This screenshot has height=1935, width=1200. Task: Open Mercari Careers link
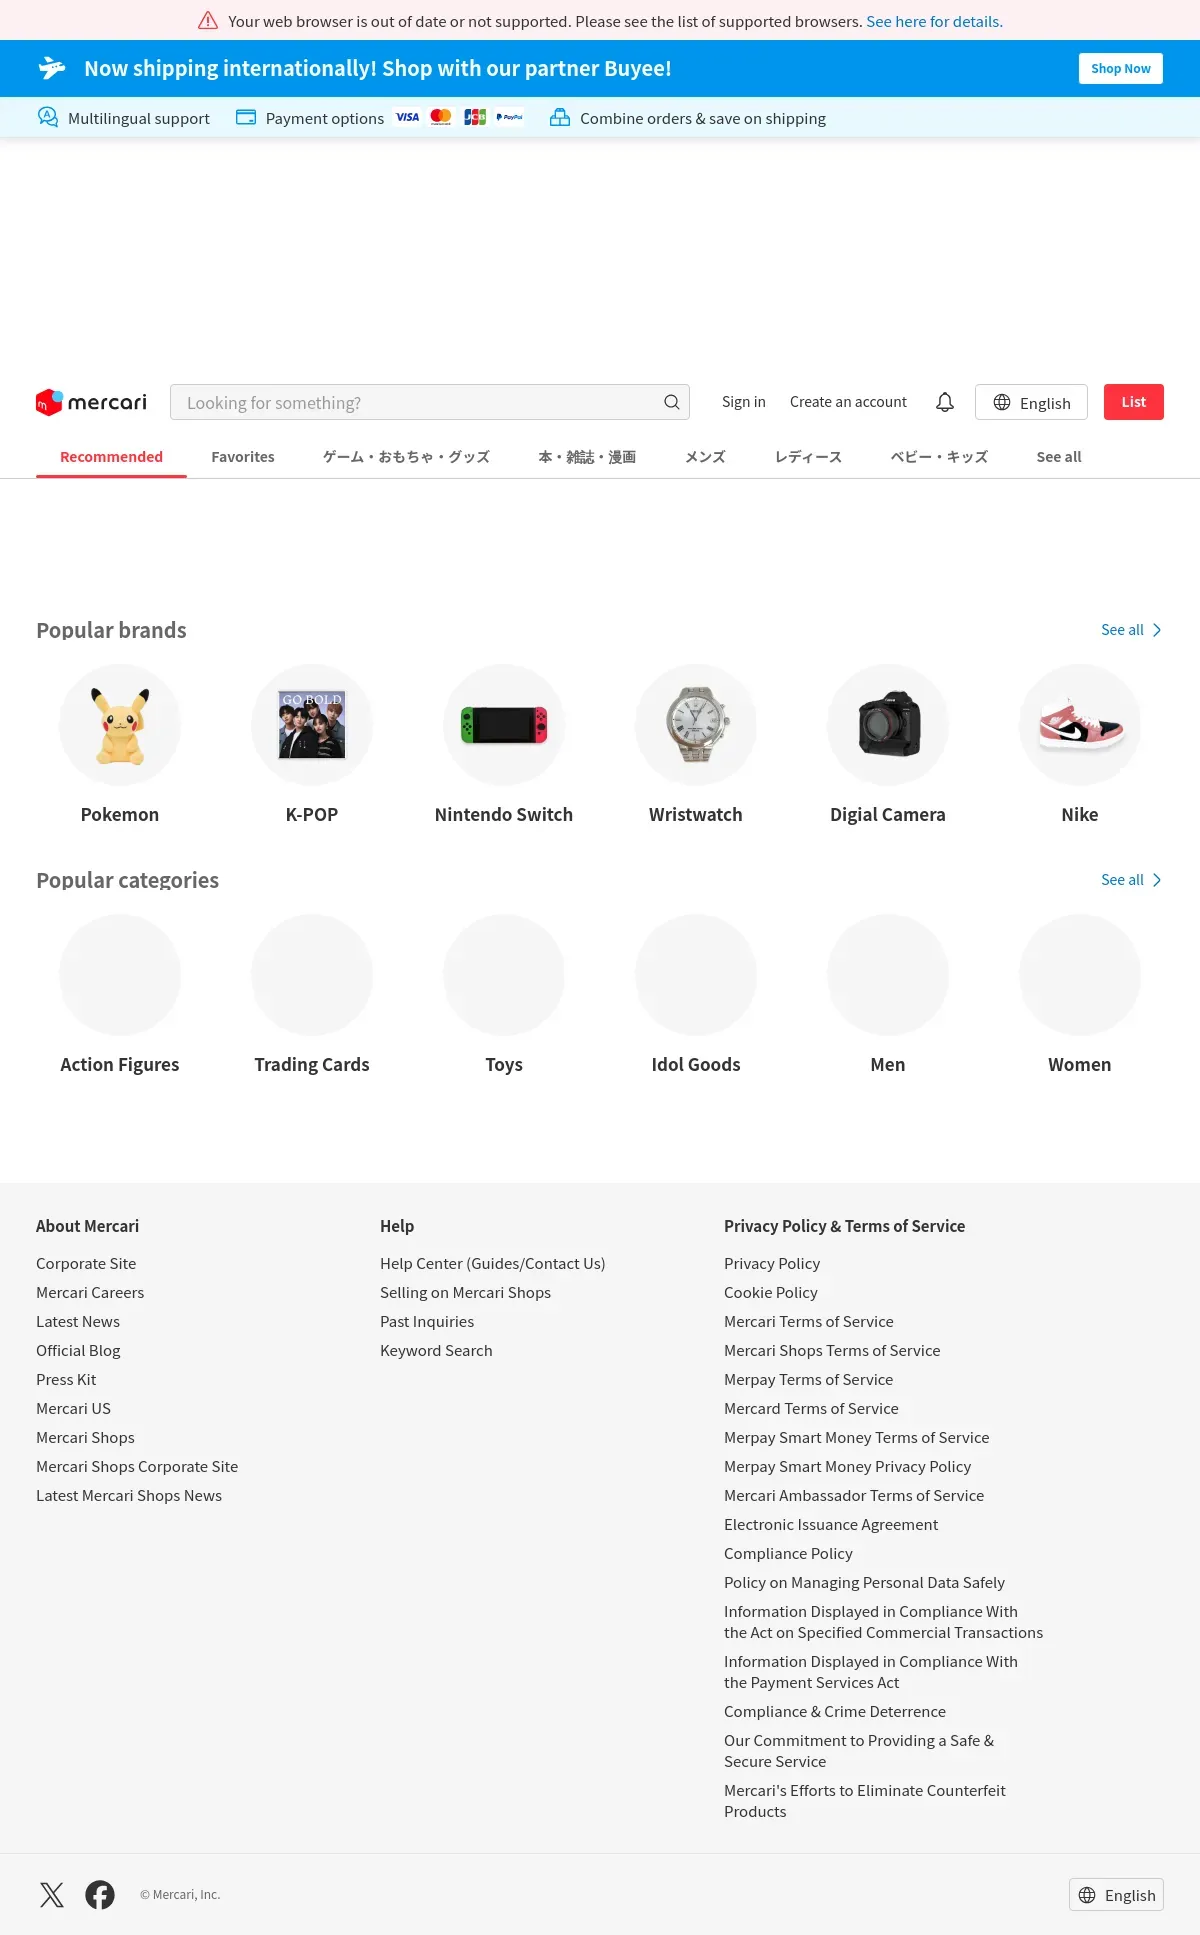(90, 1293)
